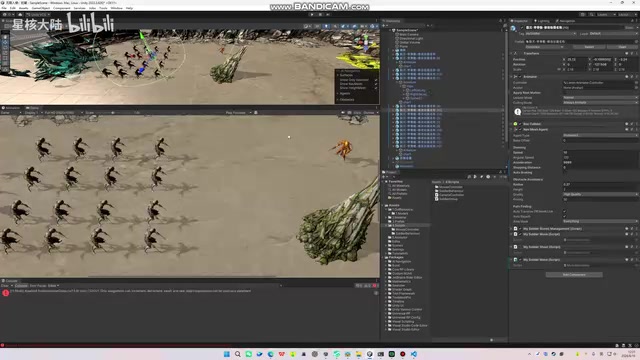Open the Layer dropdown showing Default
Screen dimensions: 640x360
(x=613, y=33)
